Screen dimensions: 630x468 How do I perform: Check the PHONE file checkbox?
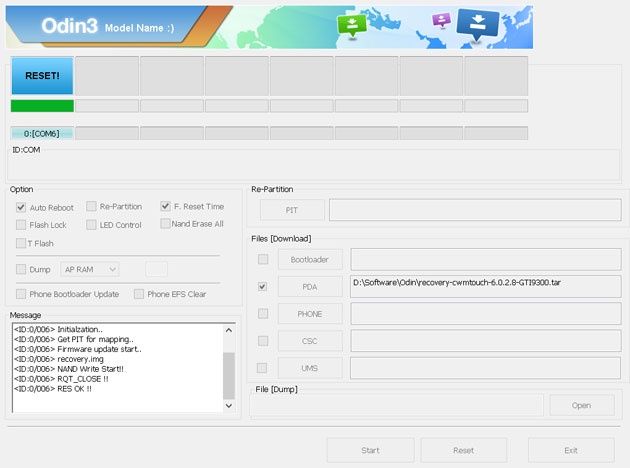click(263, 313)
